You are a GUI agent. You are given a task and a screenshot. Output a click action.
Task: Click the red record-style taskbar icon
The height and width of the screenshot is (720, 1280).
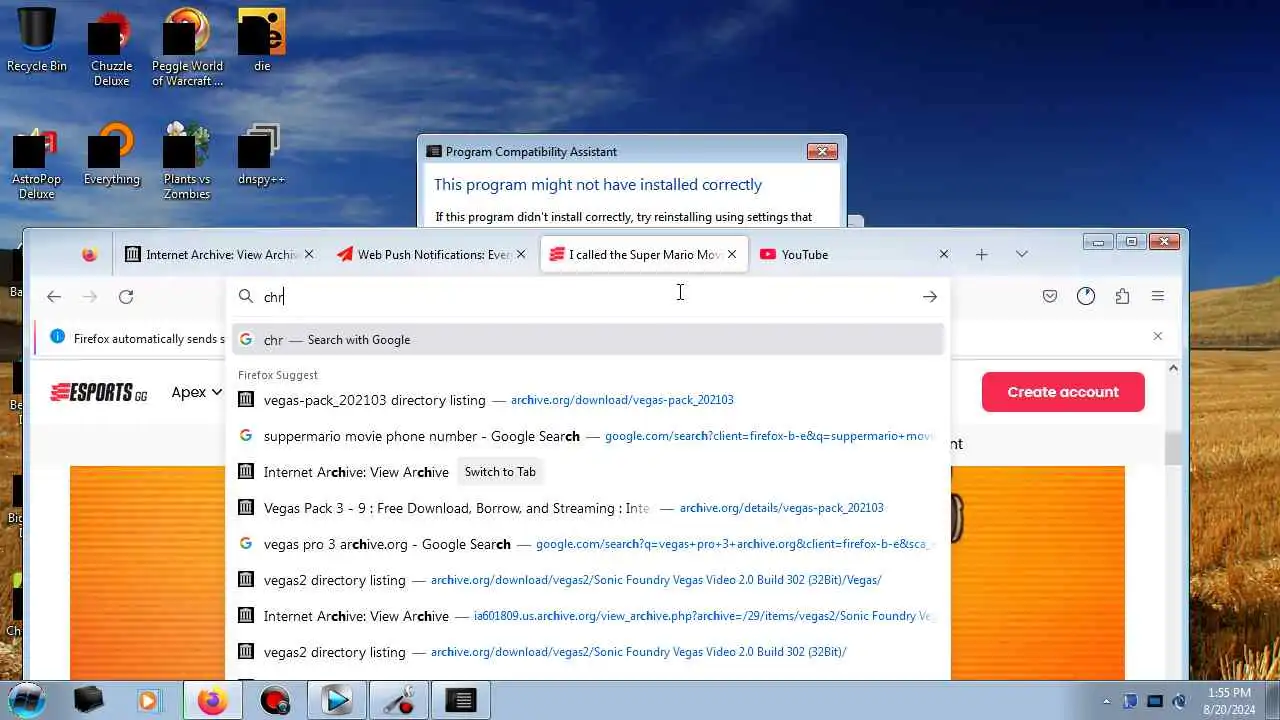pos(275,701)
